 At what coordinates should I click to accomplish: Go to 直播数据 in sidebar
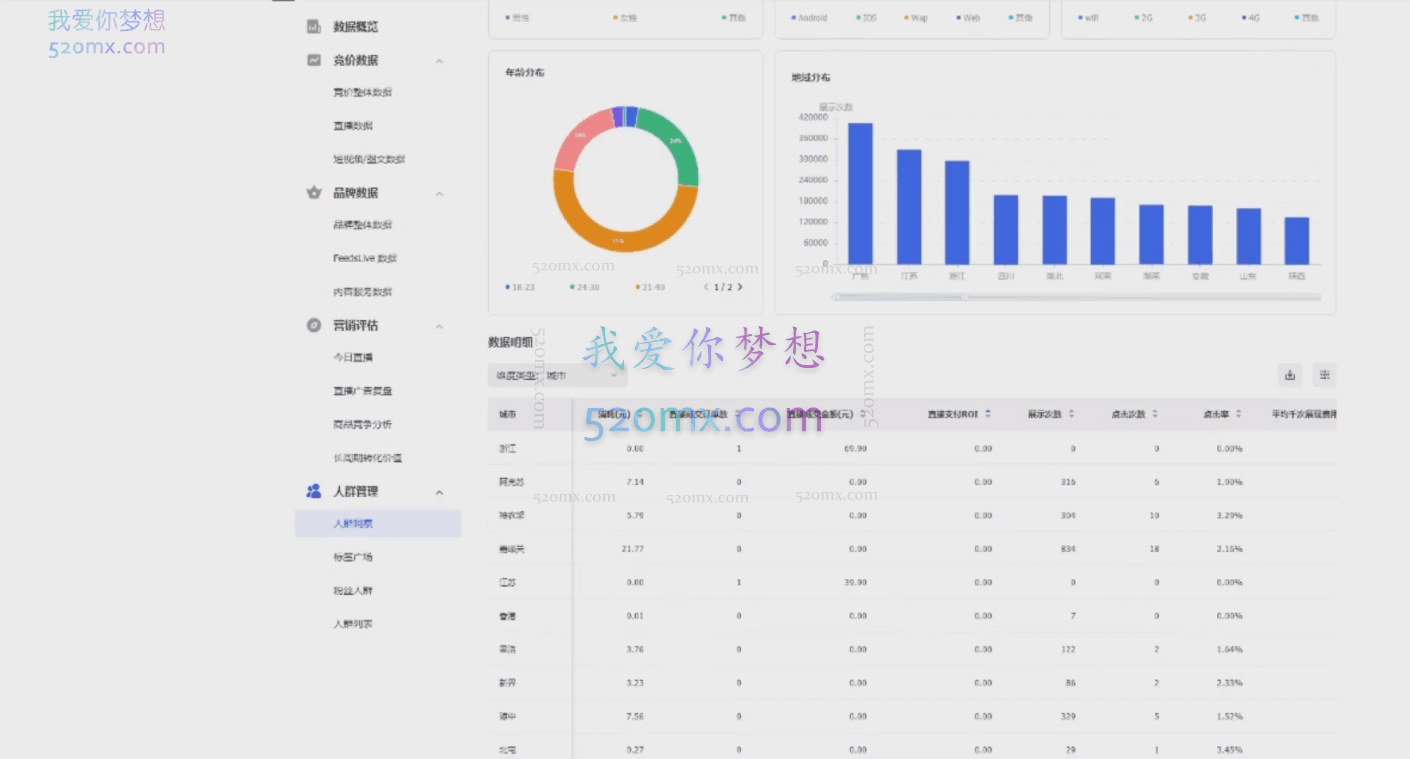click(353, 126)
